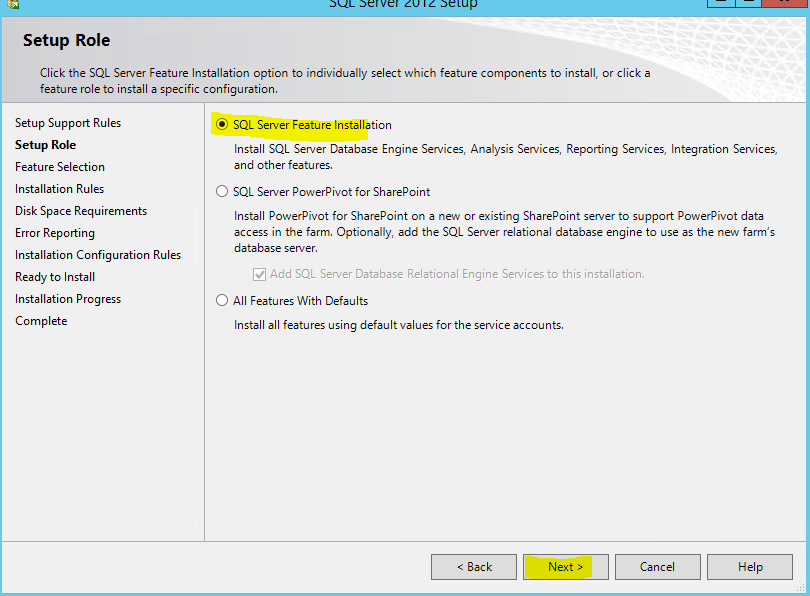This screenshot has width=810, height=596.
Task: Click Complete step in sidebar
Action: click(41, 321)
